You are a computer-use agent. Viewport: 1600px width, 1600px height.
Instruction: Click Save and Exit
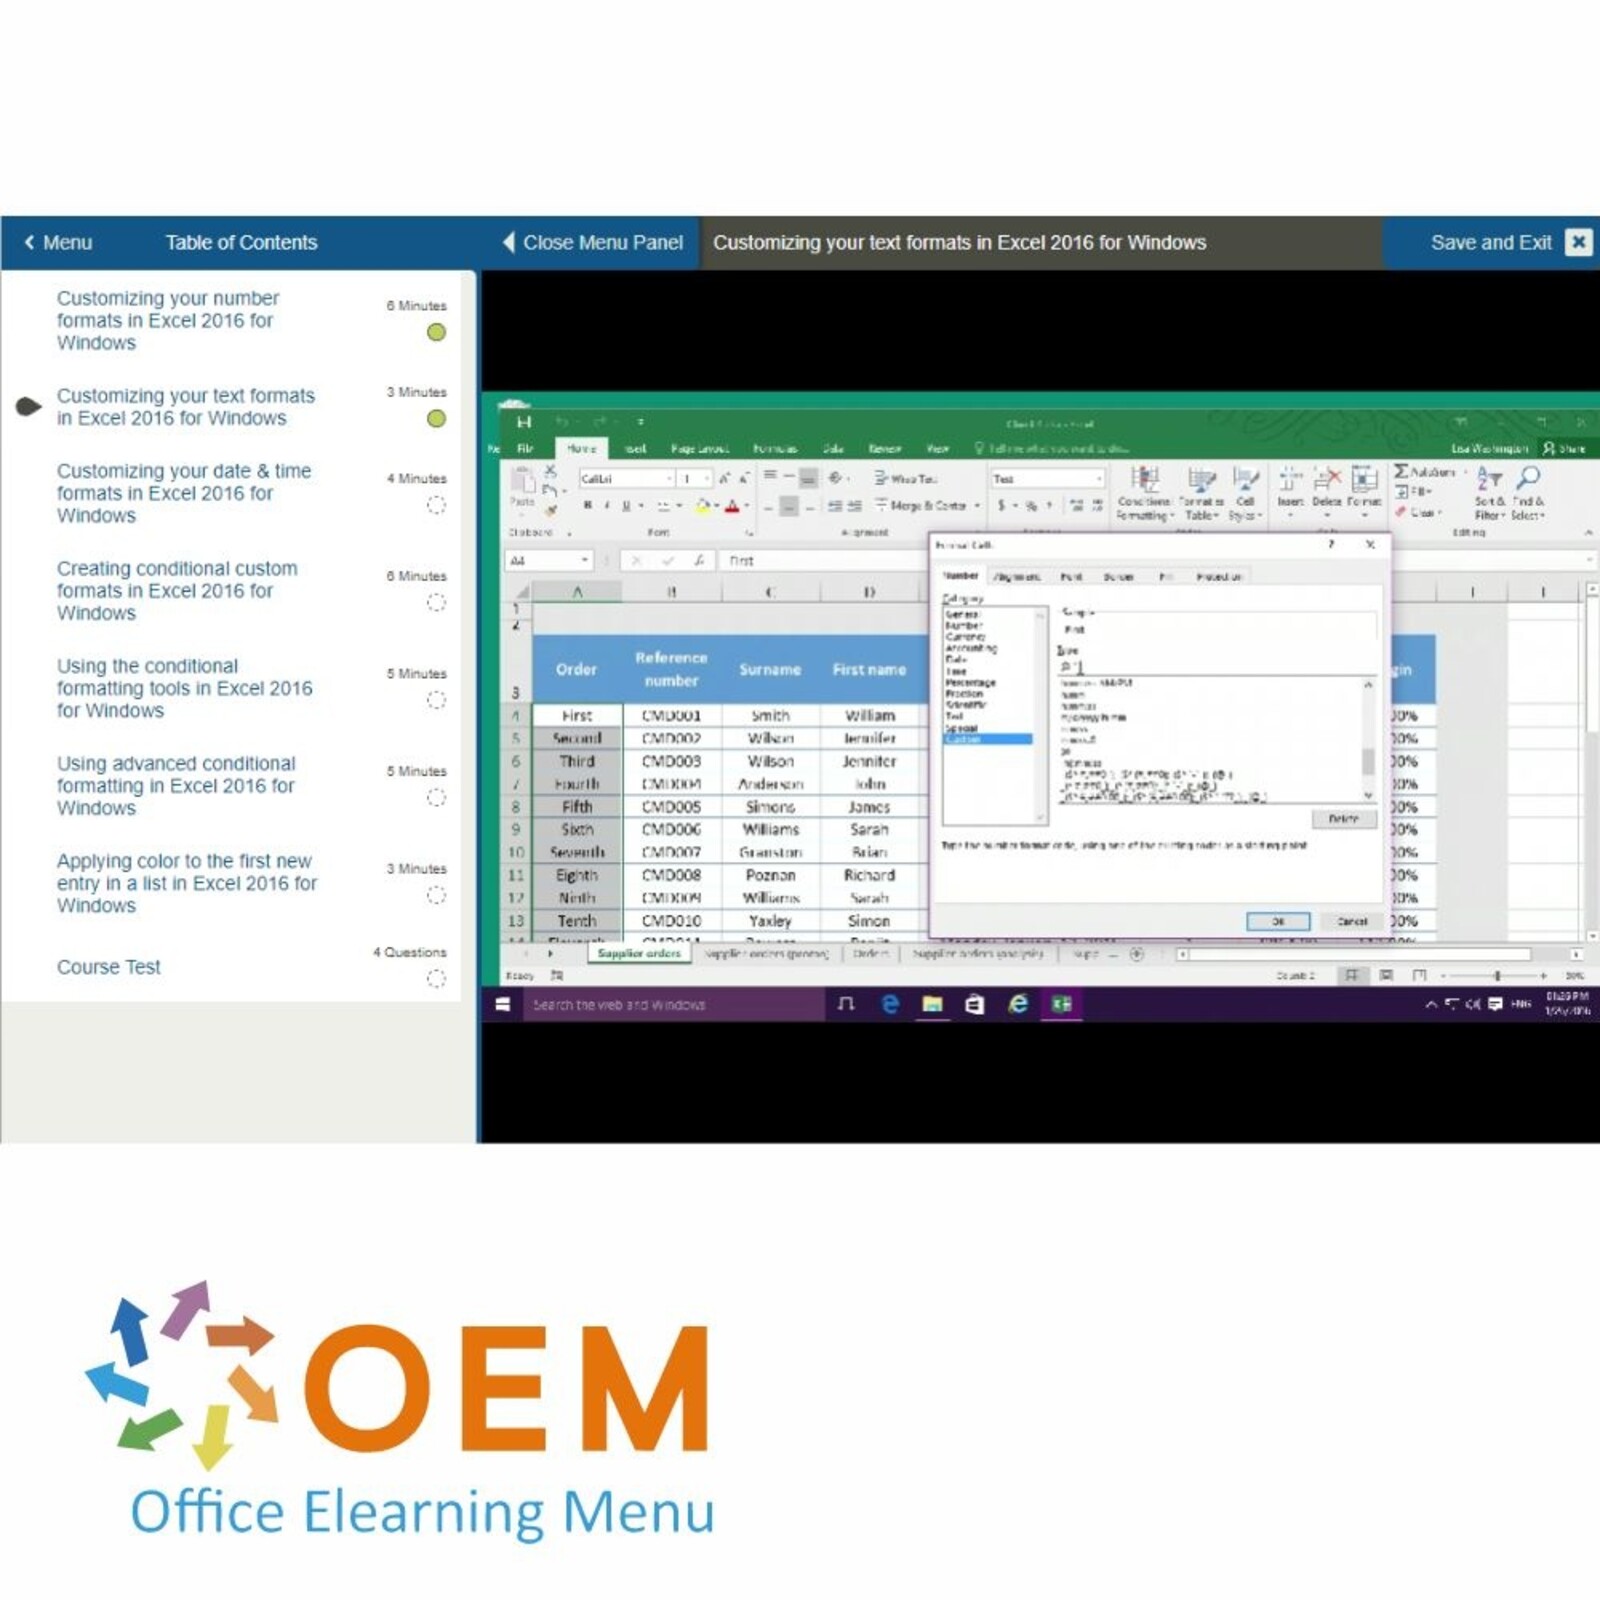coord(1491,242)
